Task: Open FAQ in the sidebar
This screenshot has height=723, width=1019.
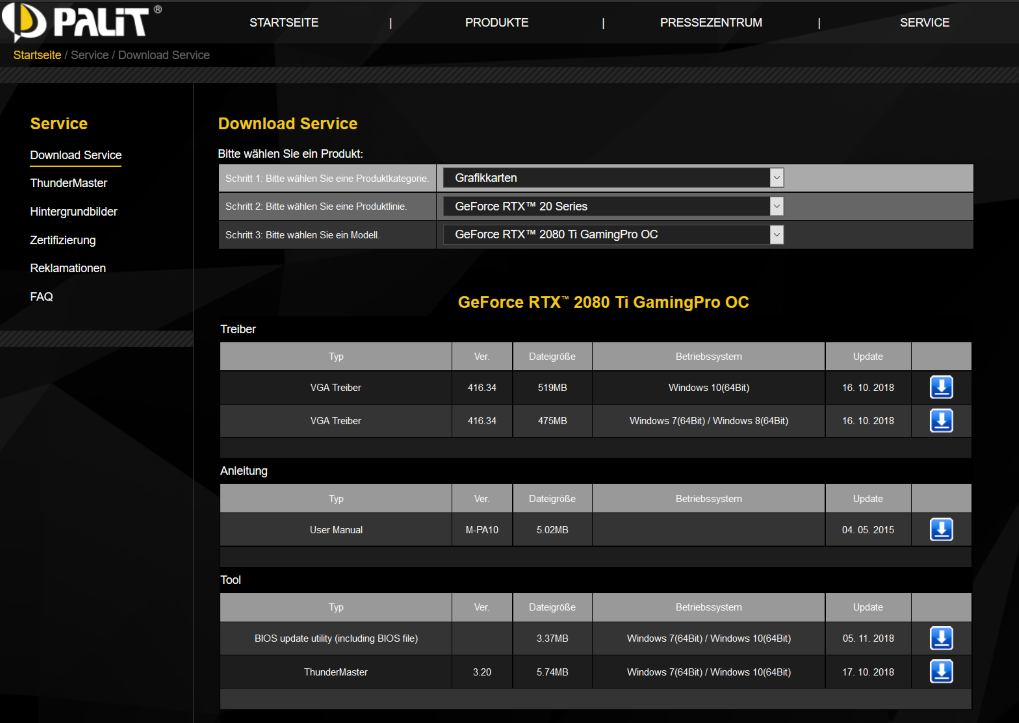Action: 41,297
